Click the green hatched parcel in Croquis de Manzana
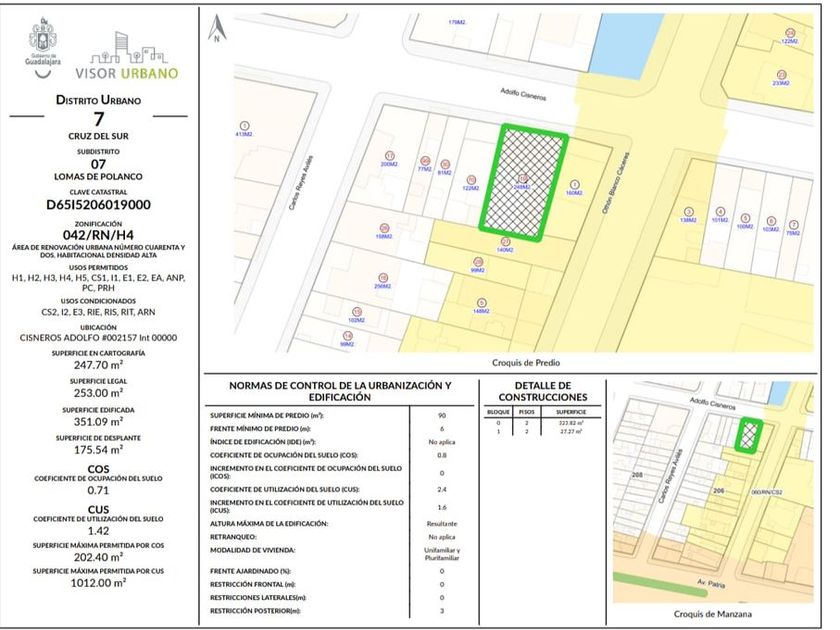840x630 pixels. tap(749, 435)
